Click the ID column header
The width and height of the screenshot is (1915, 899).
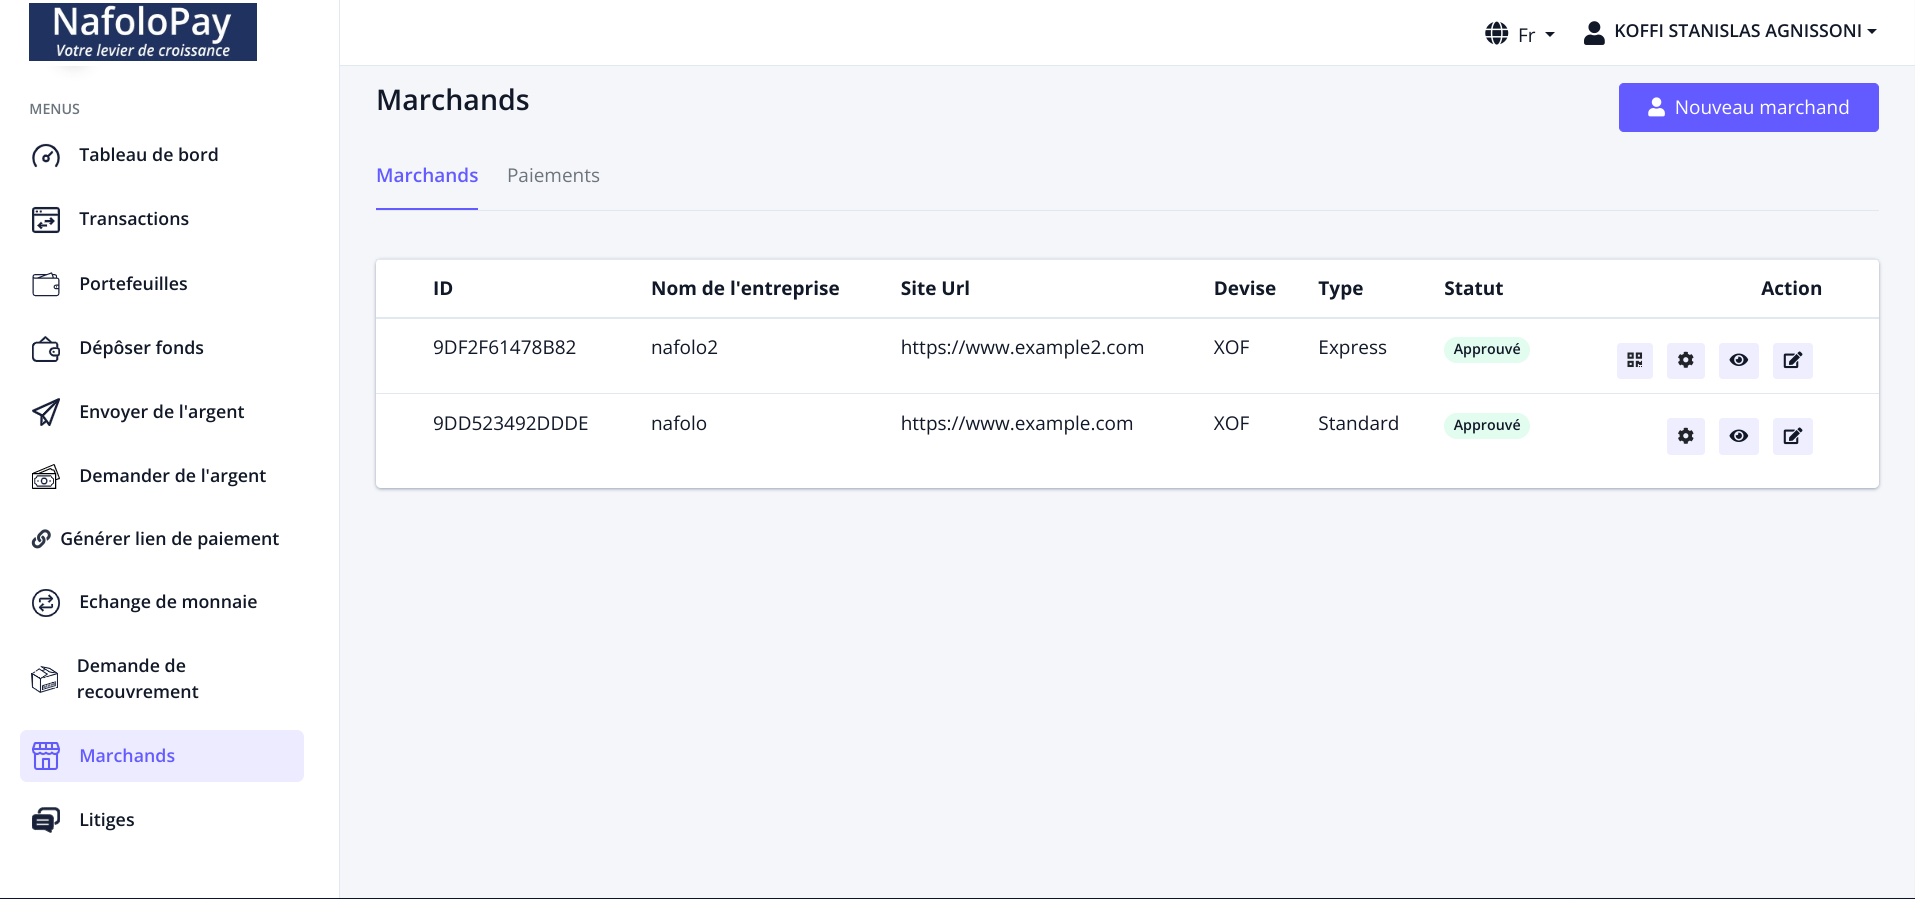click(443, 289)
